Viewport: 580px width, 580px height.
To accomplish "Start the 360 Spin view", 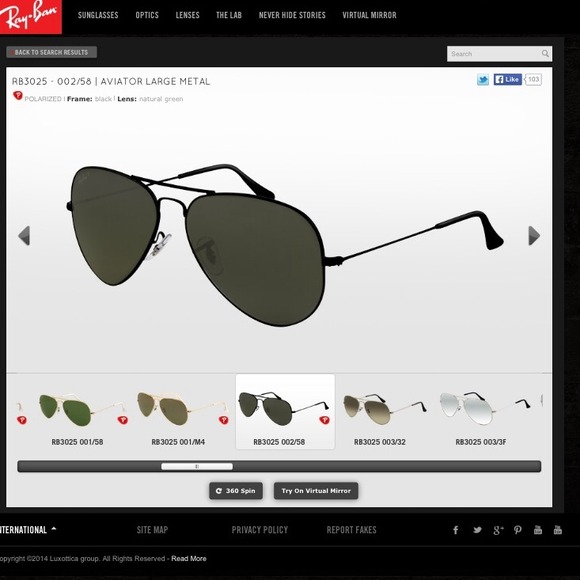I will point(236,491).
